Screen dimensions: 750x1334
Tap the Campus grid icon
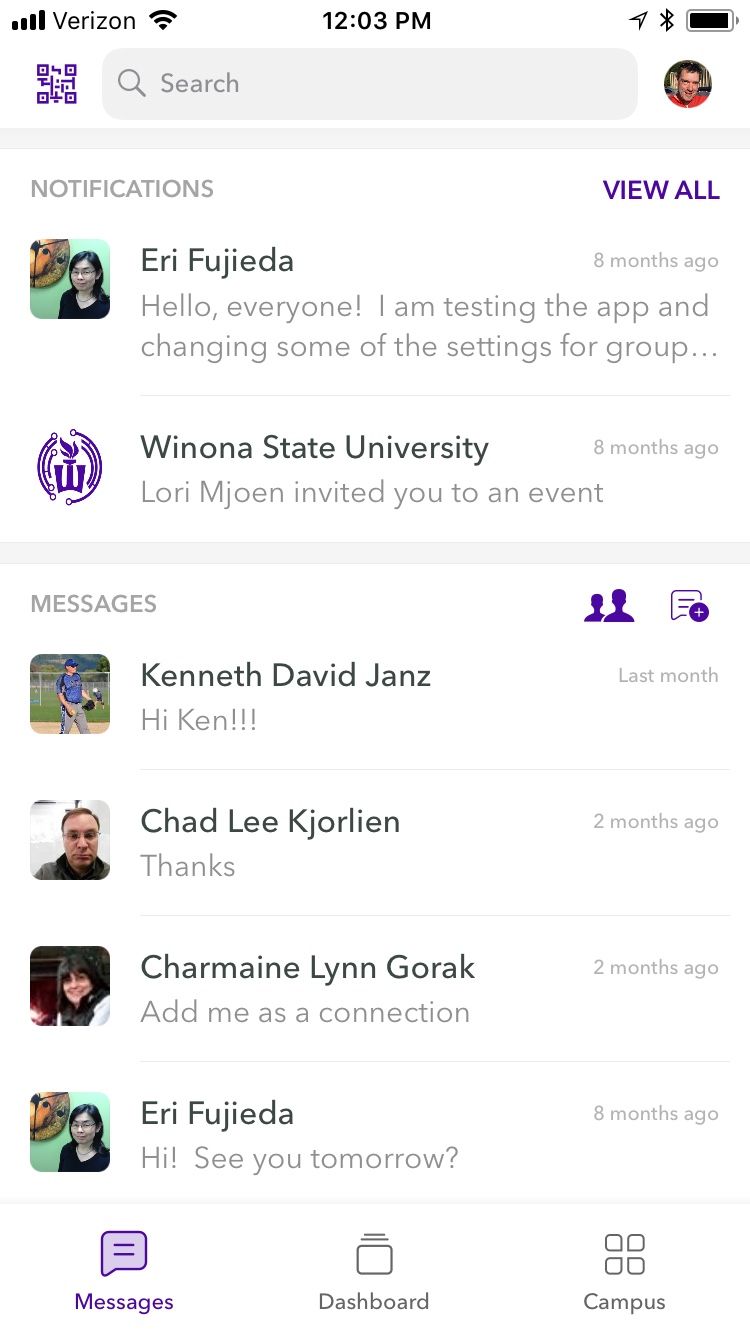coord(625,1254)
